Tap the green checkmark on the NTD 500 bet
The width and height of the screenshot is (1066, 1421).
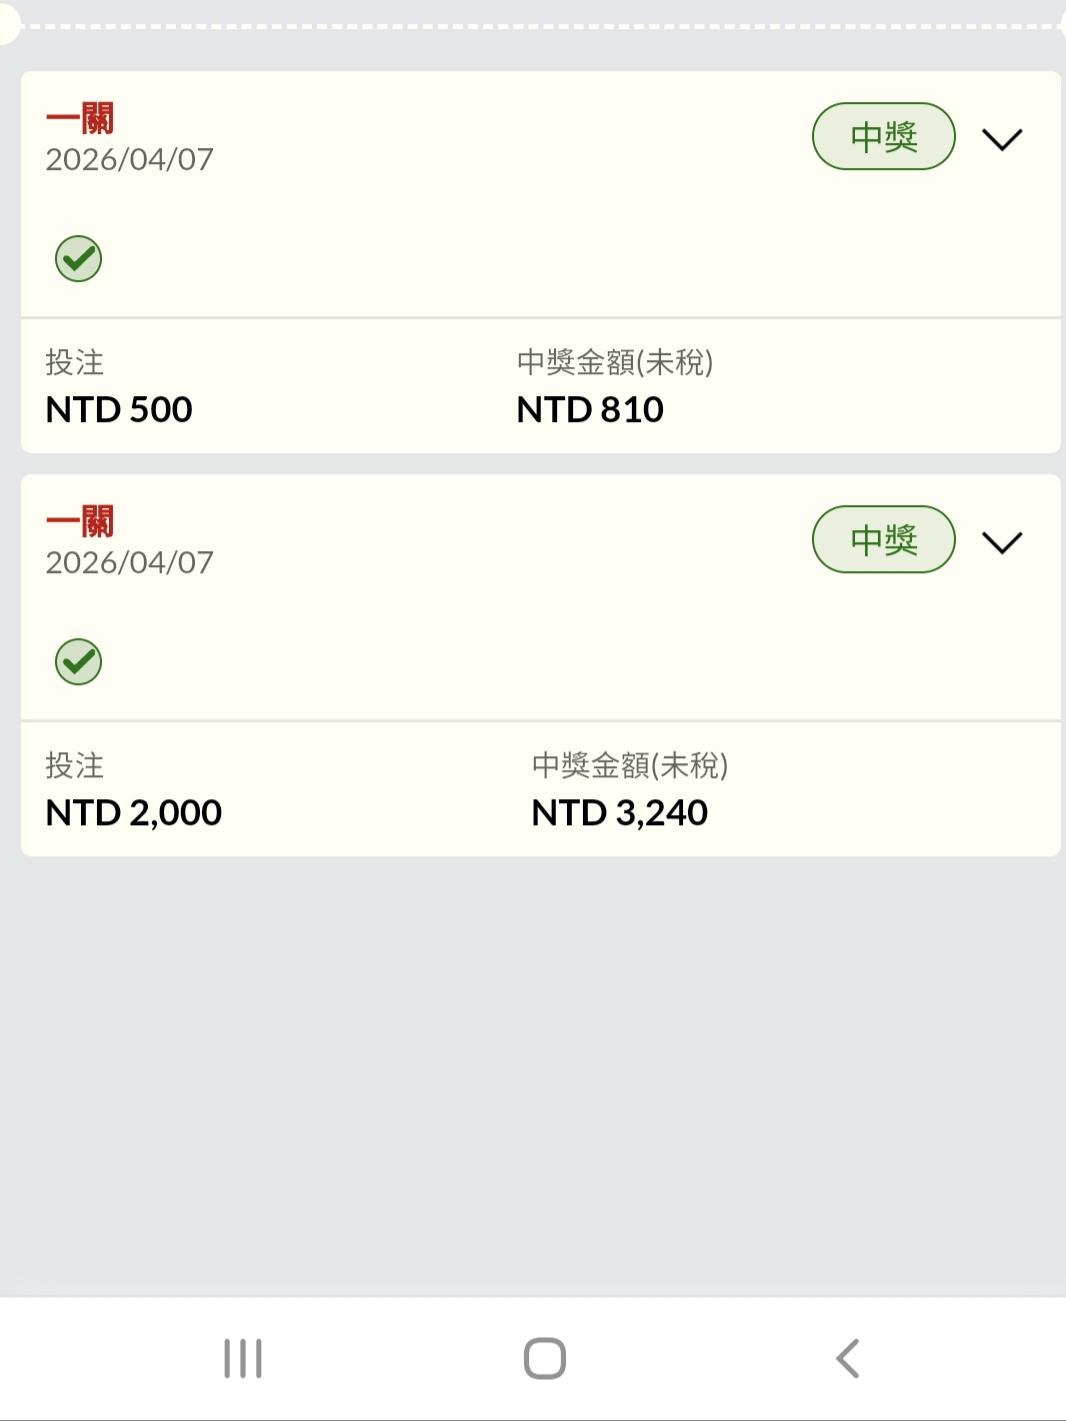(78, 259)
